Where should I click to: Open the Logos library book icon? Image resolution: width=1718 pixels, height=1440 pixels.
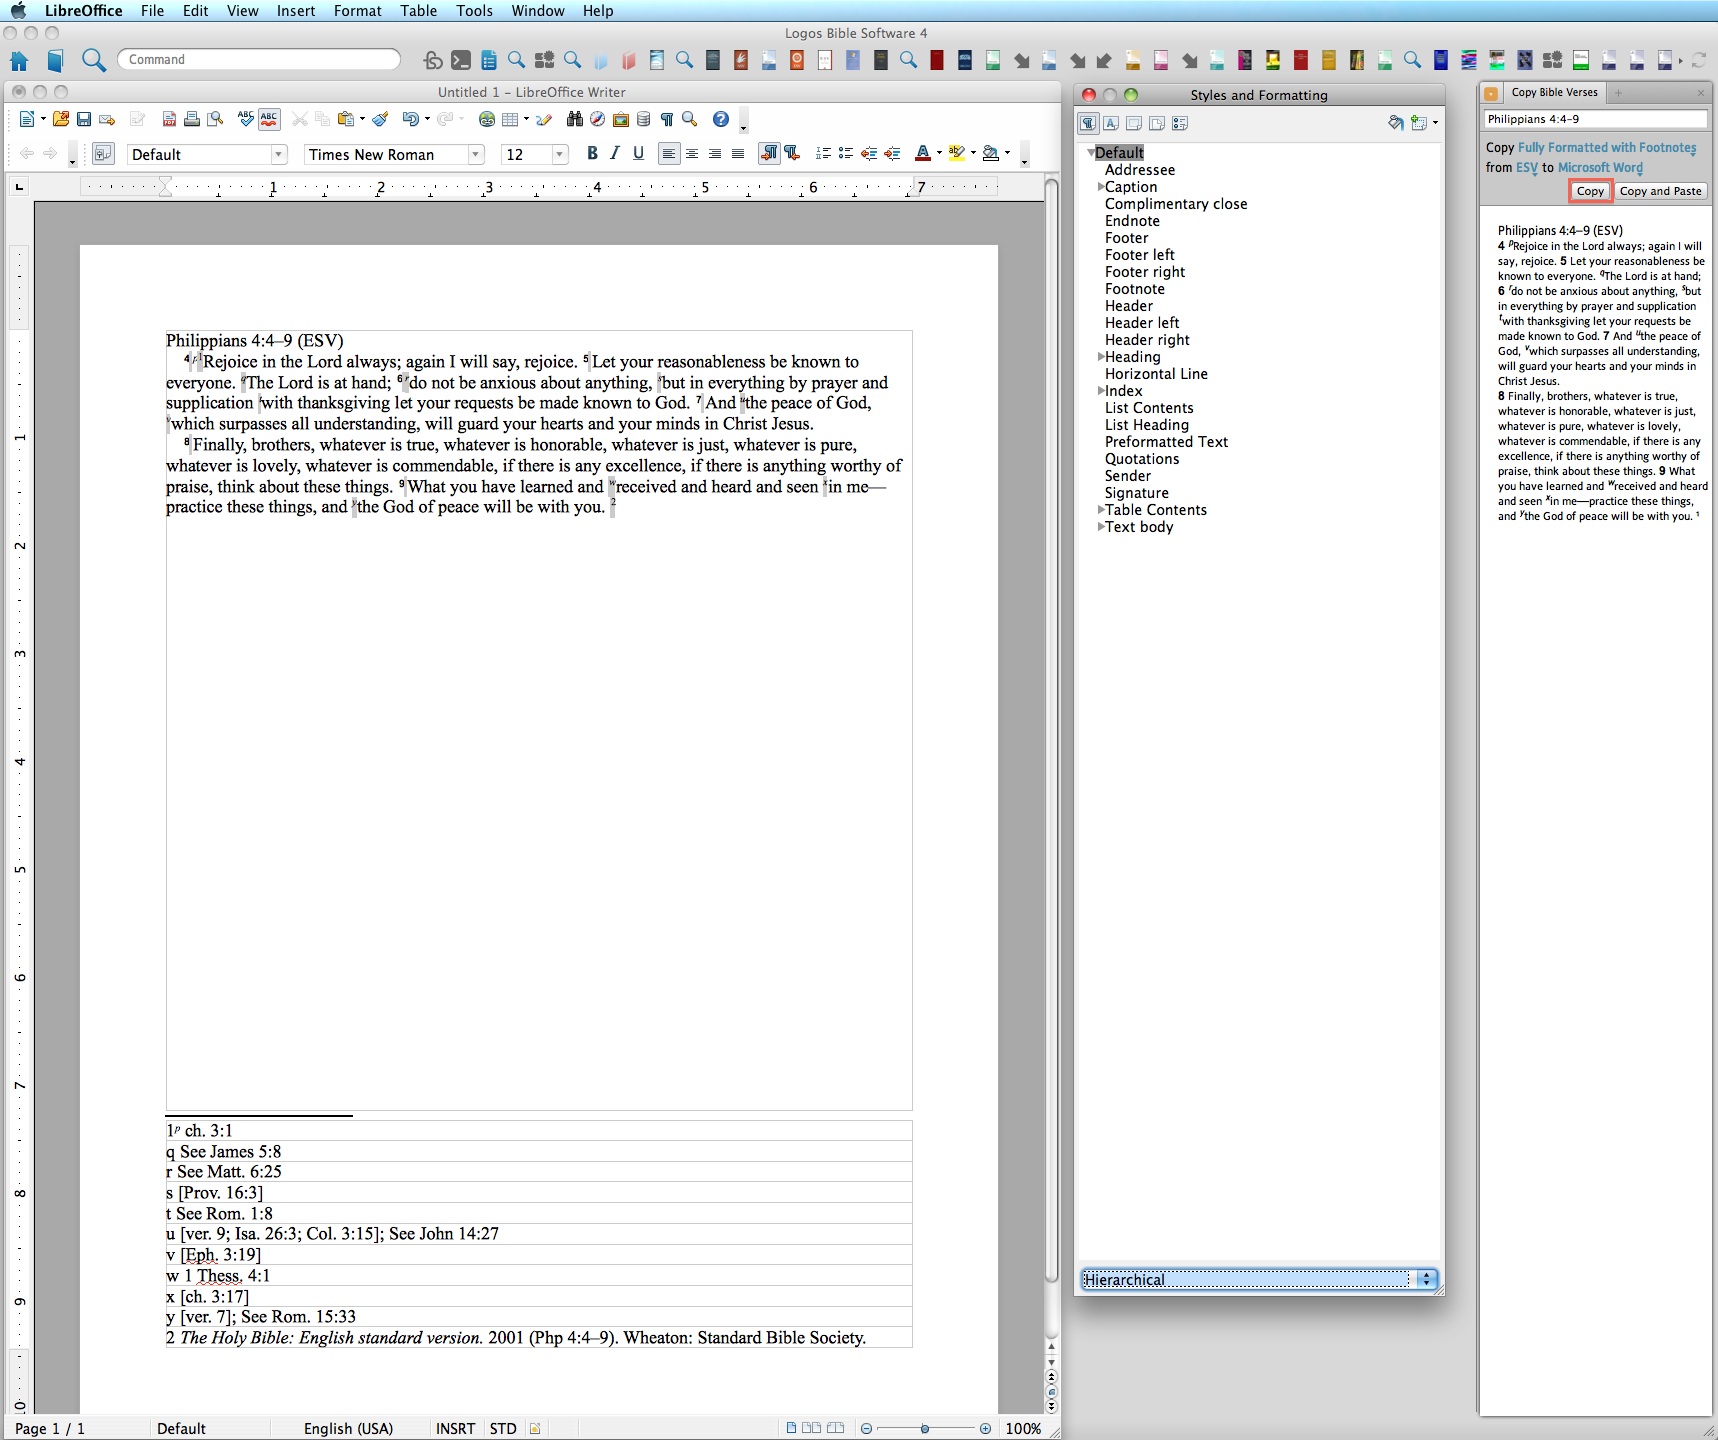coord(56,61)
